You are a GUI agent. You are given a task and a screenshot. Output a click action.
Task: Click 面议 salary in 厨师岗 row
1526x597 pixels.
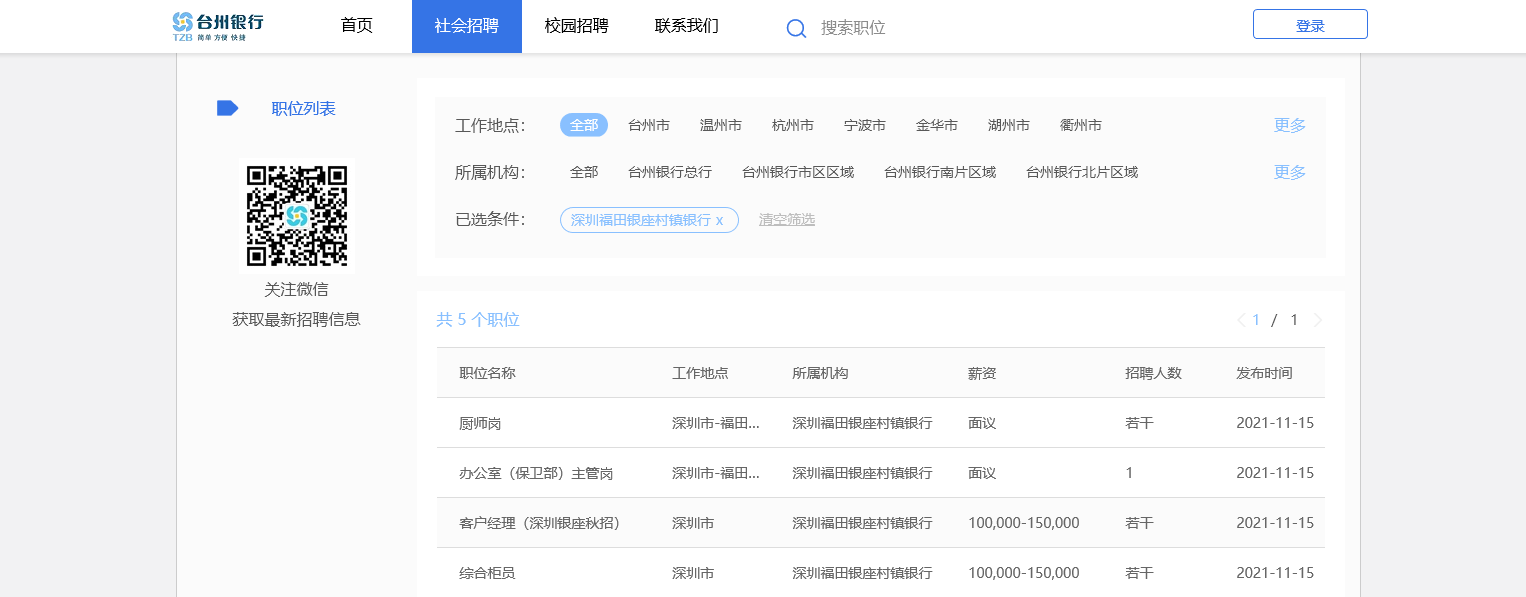[x=982, y=423]
